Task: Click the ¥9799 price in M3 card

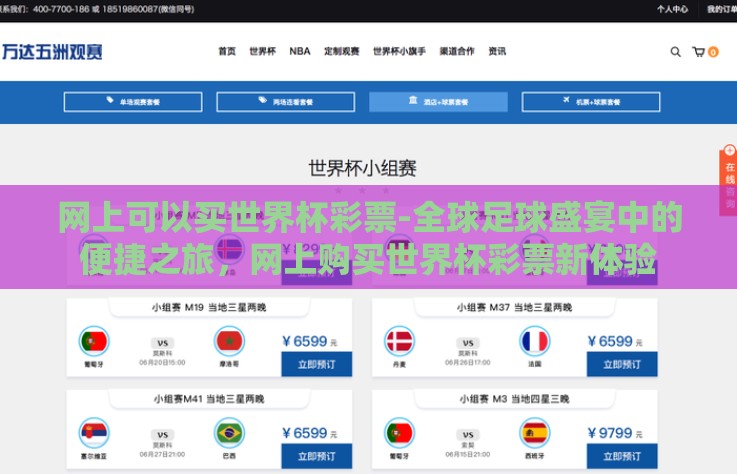Action: (615, 433)
